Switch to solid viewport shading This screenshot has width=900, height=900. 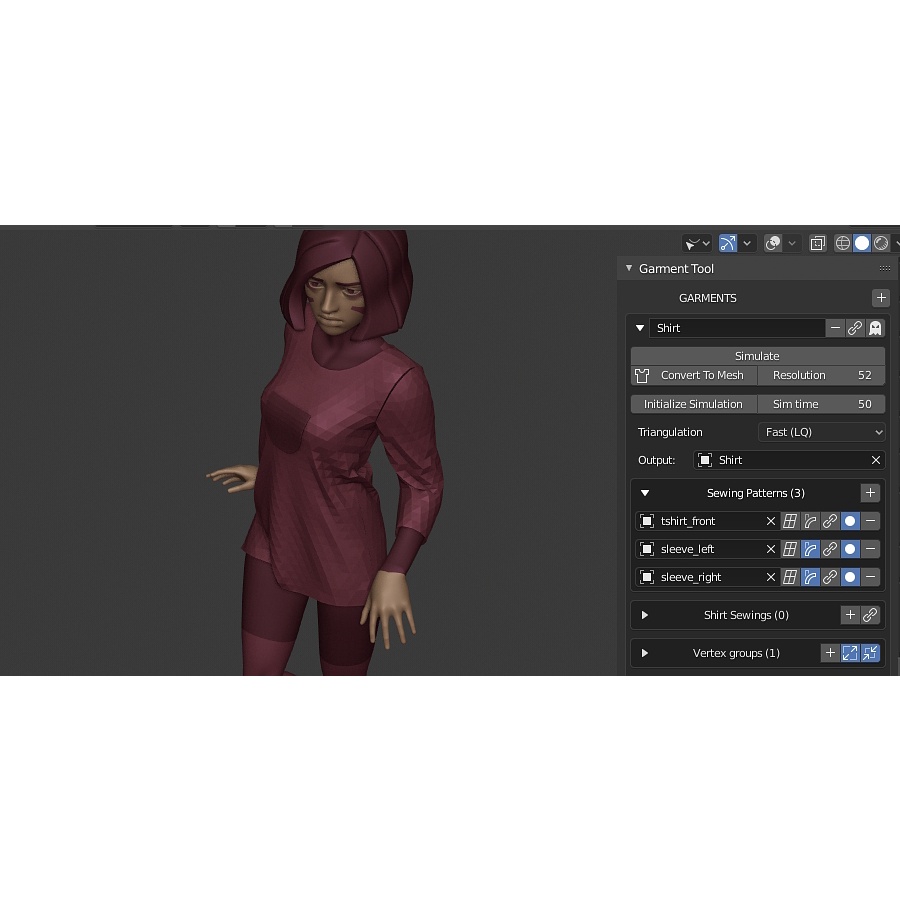tap(862, 243)
